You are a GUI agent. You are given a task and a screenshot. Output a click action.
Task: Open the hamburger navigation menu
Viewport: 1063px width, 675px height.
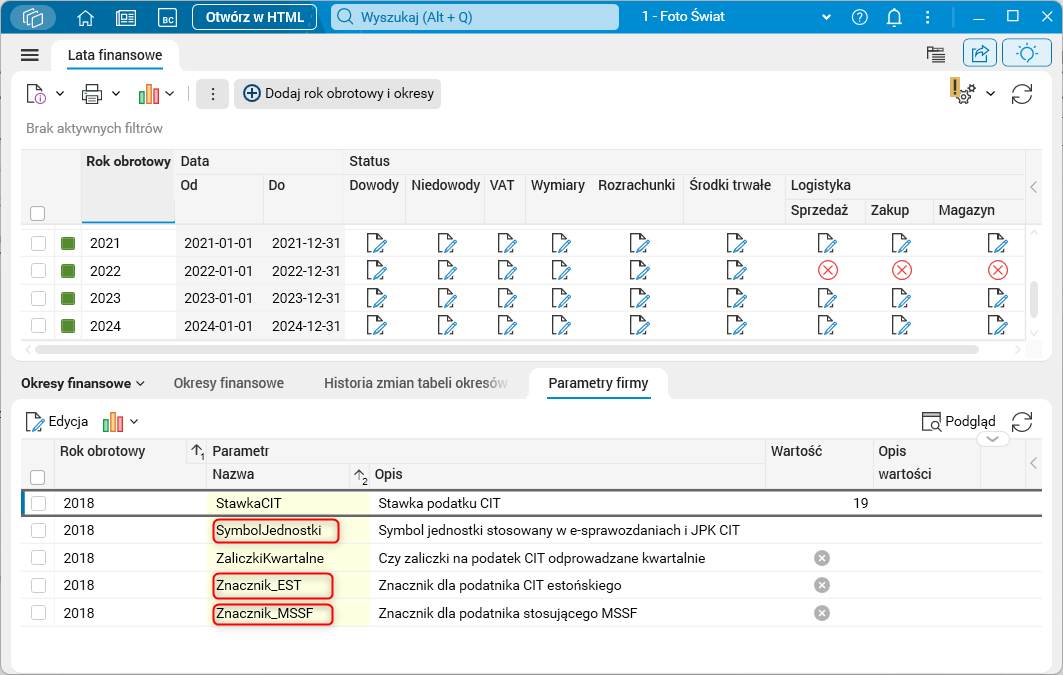[30, 55]
